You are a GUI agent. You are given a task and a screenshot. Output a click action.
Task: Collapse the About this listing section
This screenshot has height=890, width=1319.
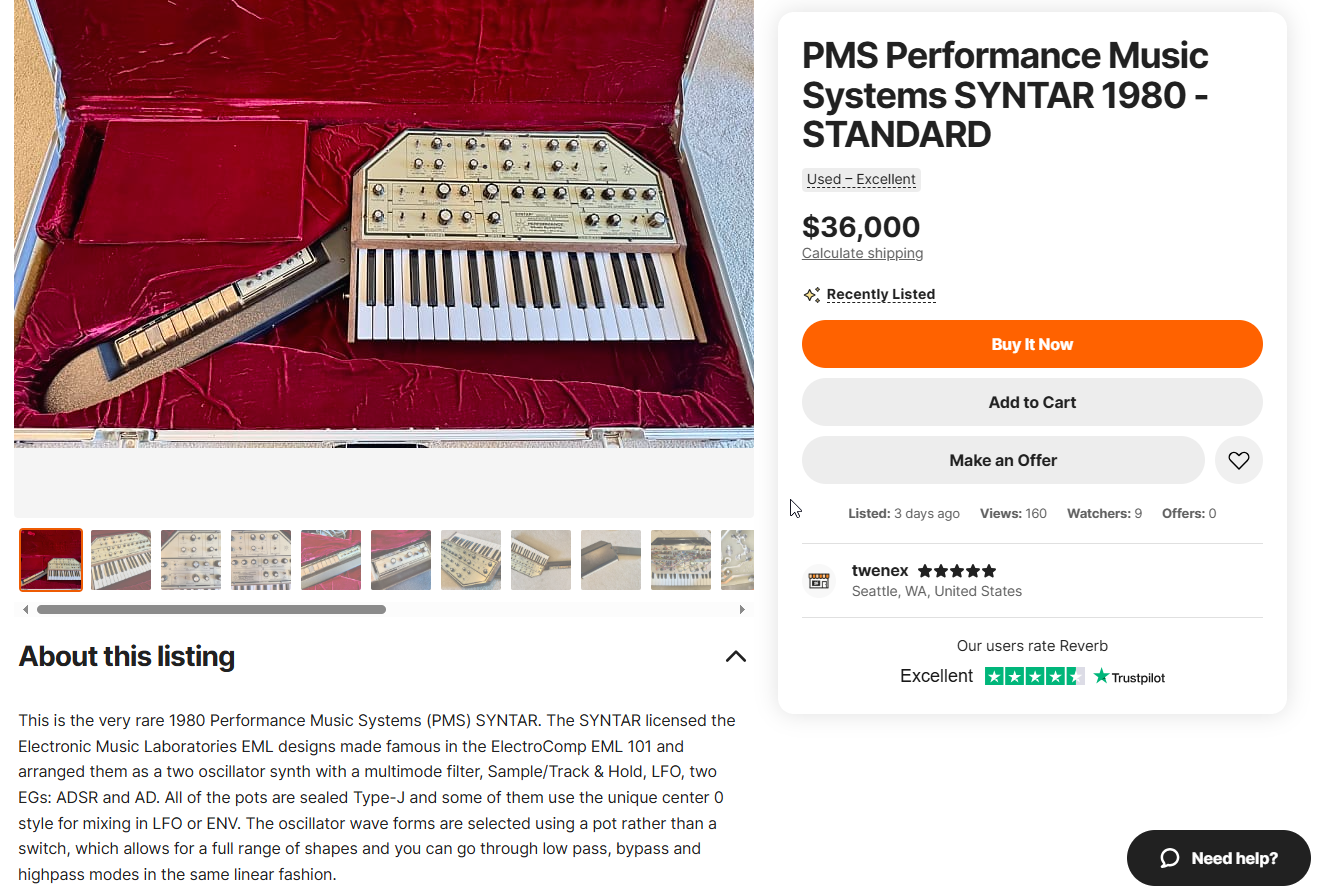tap(735, 657)
